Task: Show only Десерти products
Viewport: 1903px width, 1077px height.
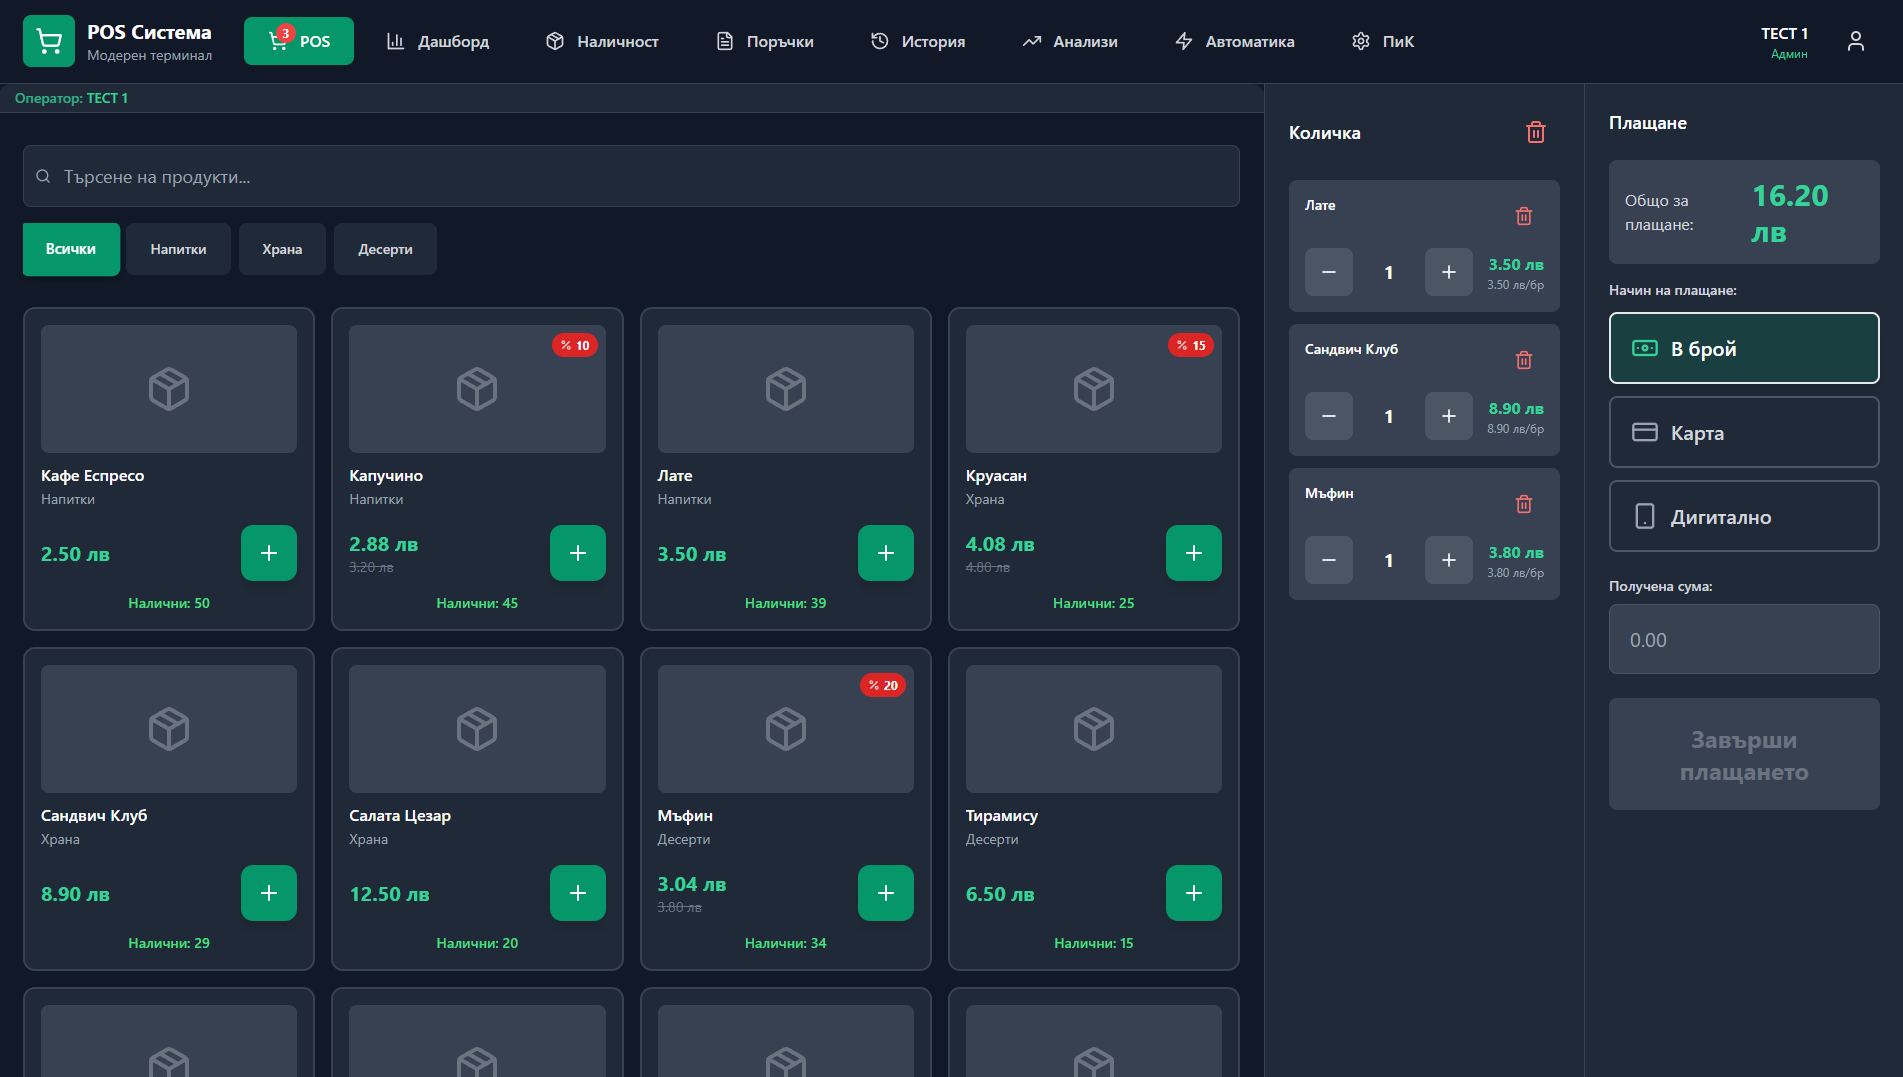Action: (385, 249)
